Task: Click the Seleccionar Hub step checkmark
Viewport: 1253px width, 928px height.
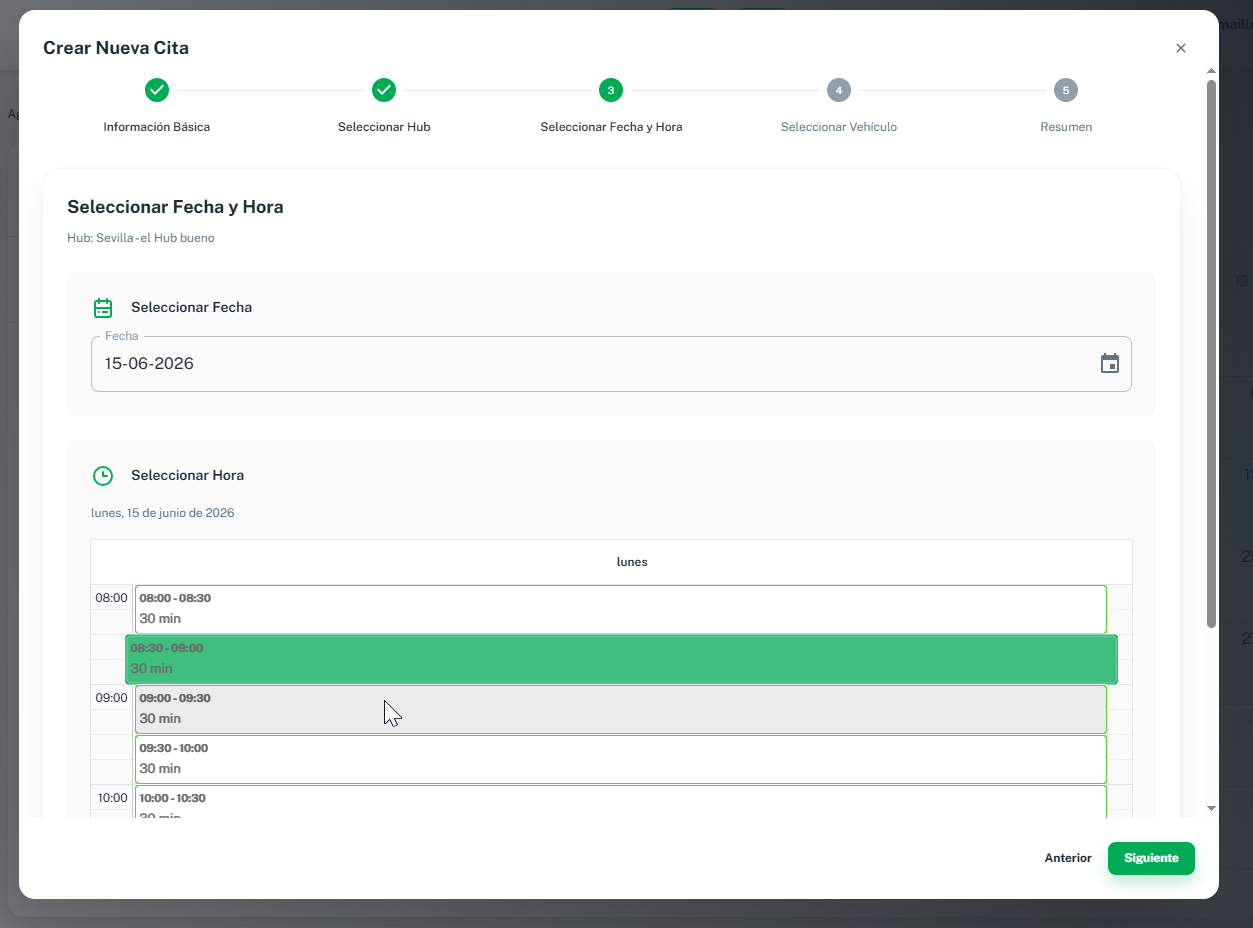Action: click(x=384, y=91)
